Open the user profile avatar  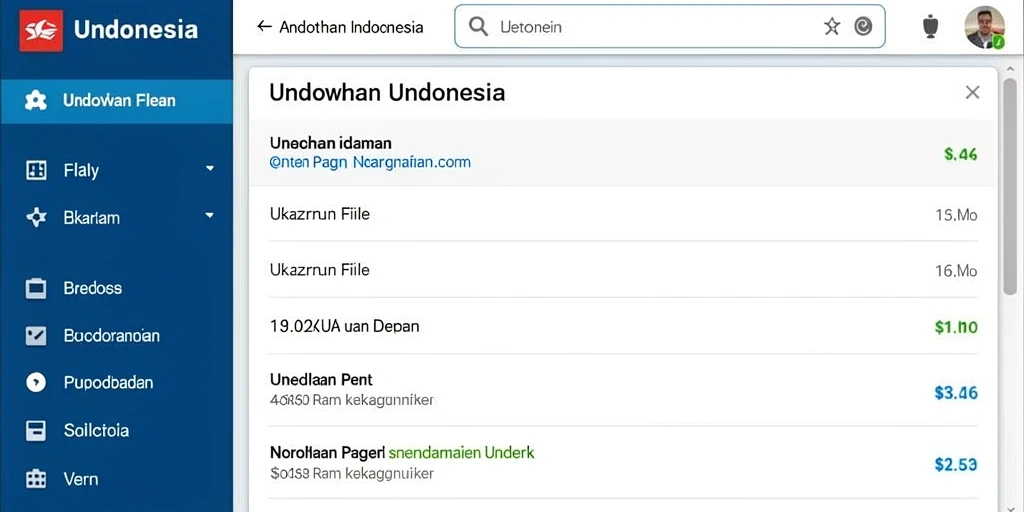[x=984, y=27]
